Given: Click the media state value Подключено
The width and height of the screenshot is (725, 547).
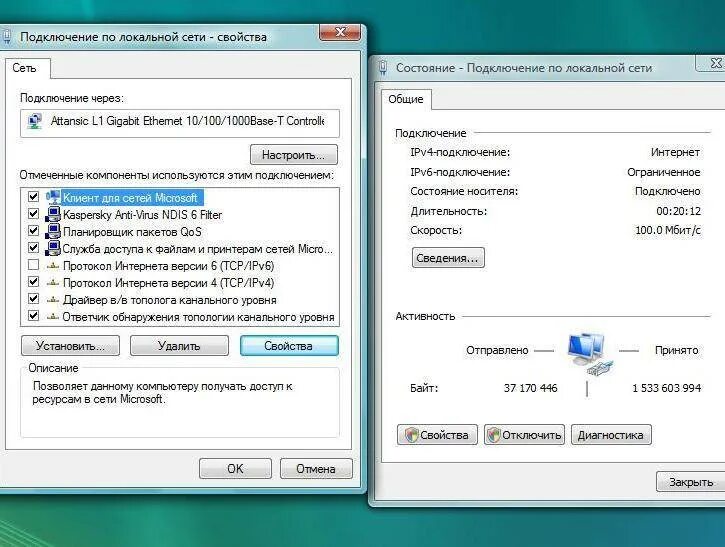Looking at the screenshot, I should click(668, 191).
